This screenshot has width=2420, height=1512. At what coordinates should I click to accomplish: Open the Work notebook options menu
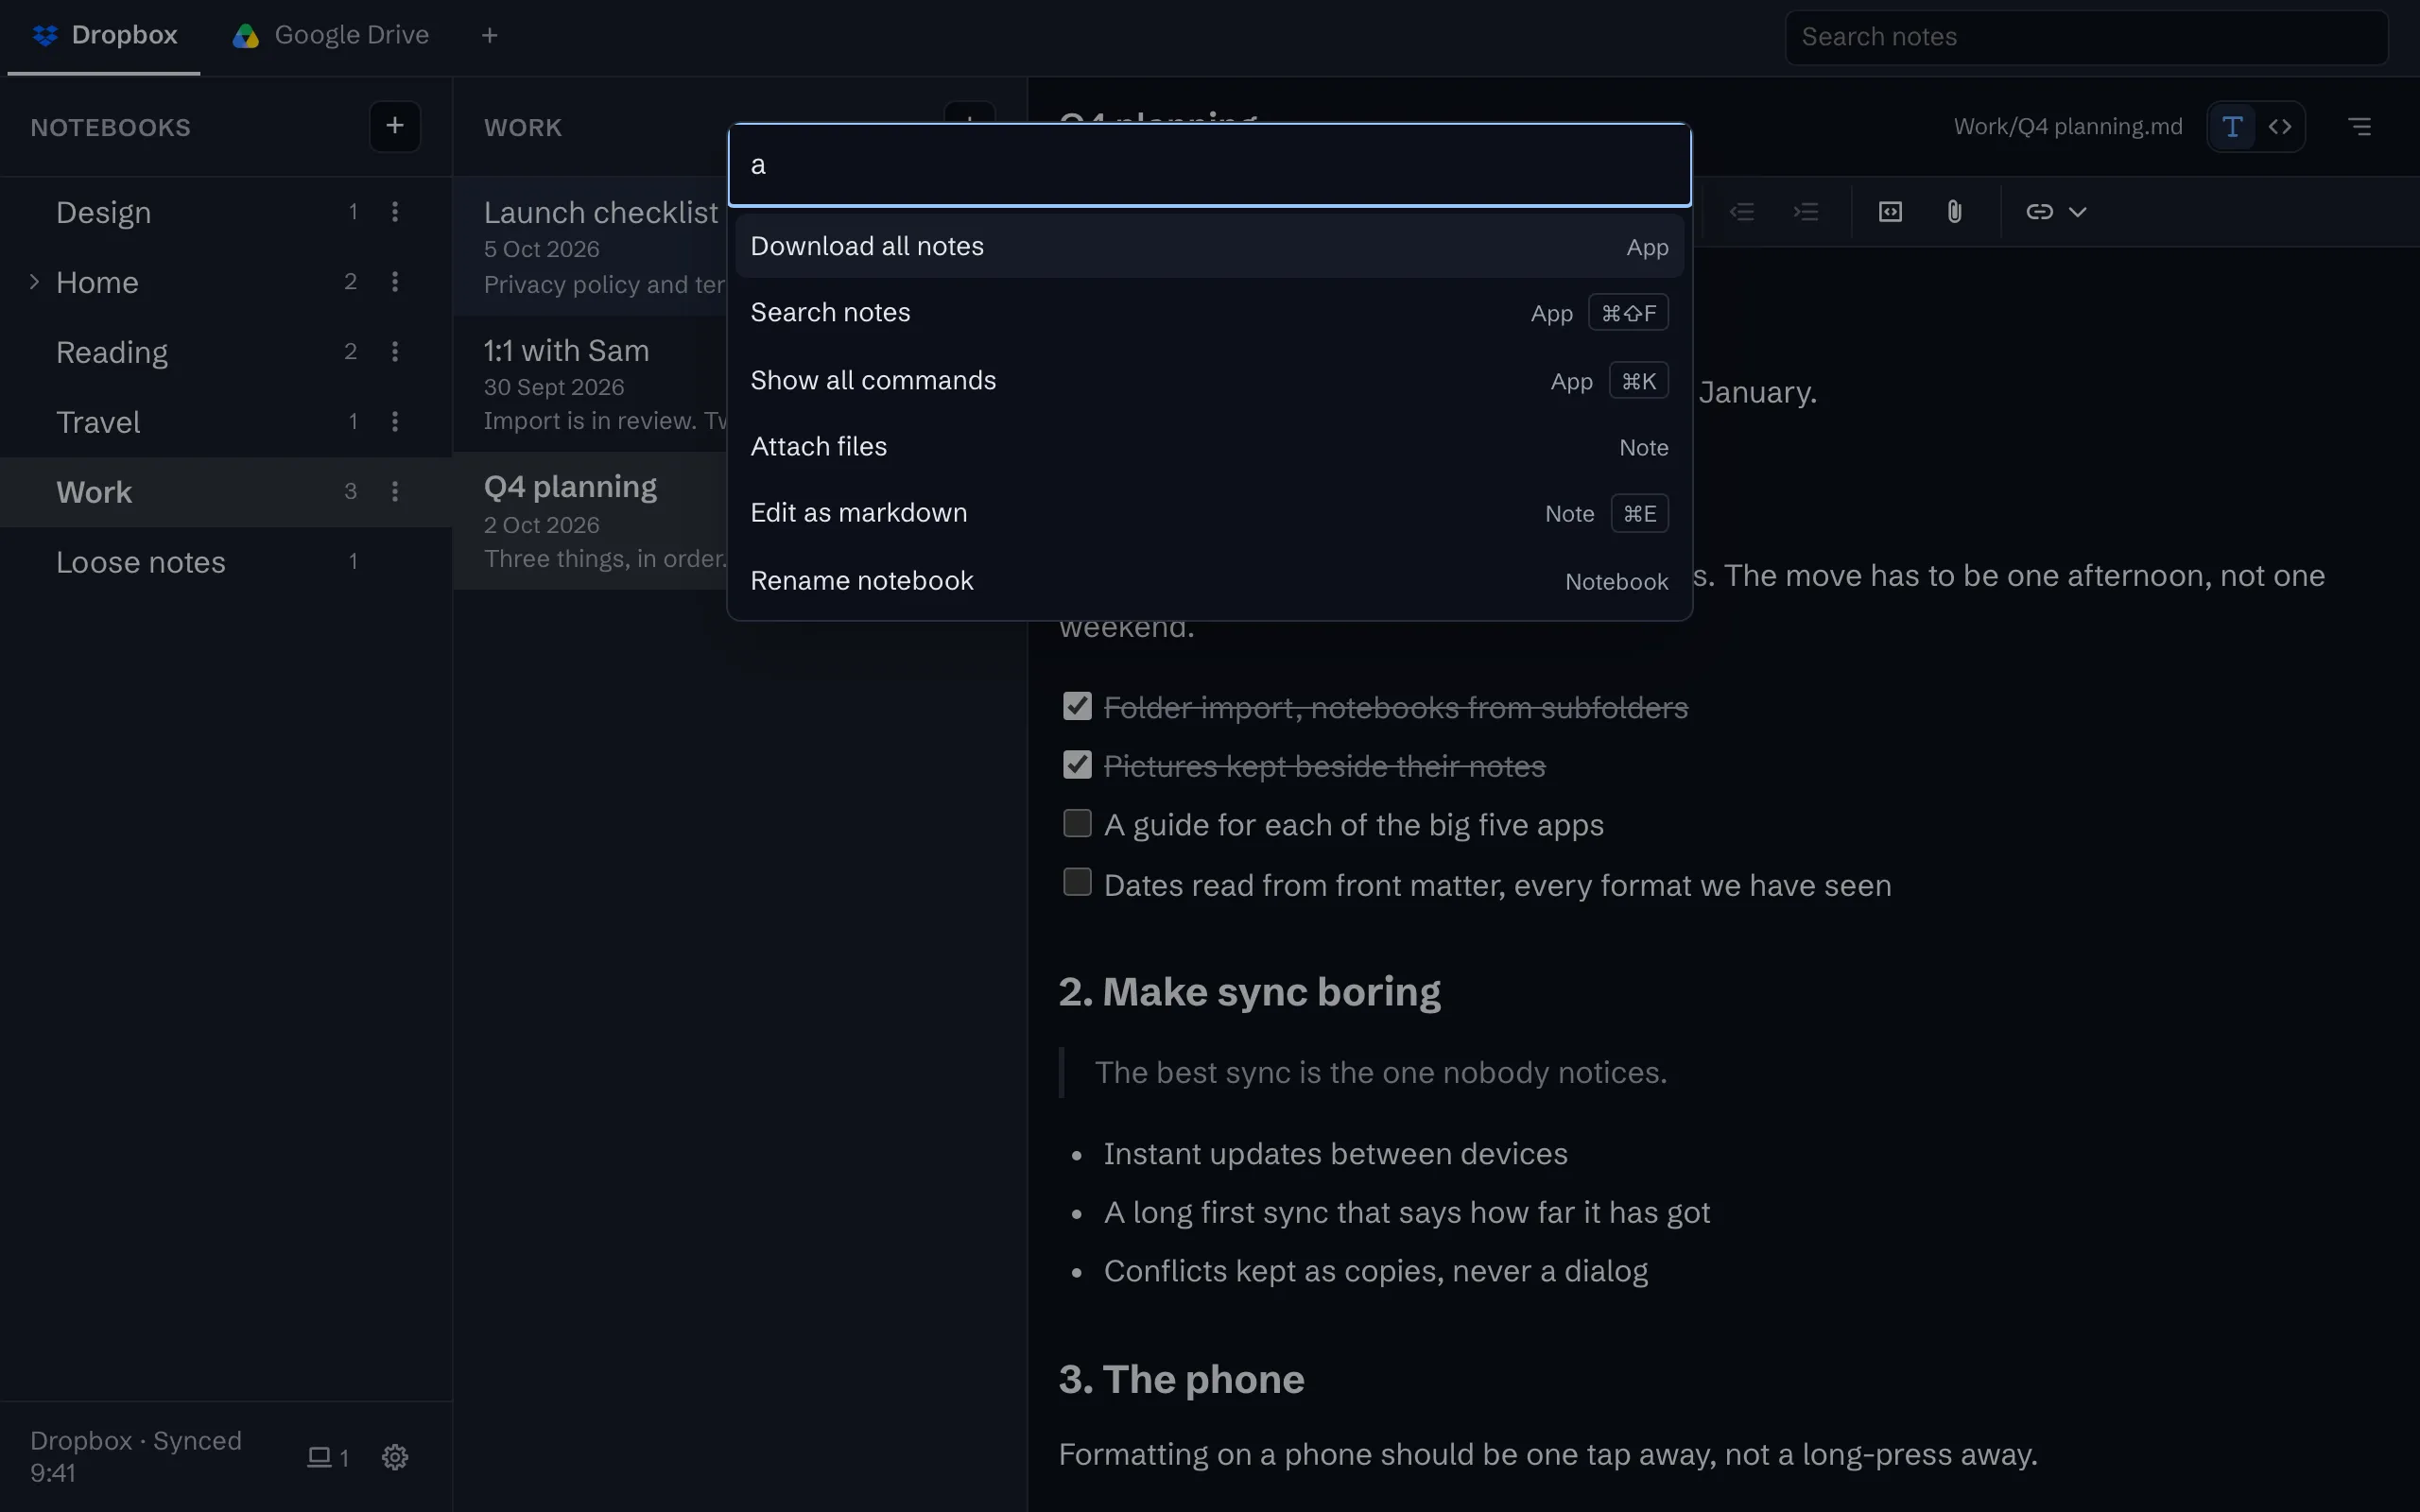pos(395,492)
